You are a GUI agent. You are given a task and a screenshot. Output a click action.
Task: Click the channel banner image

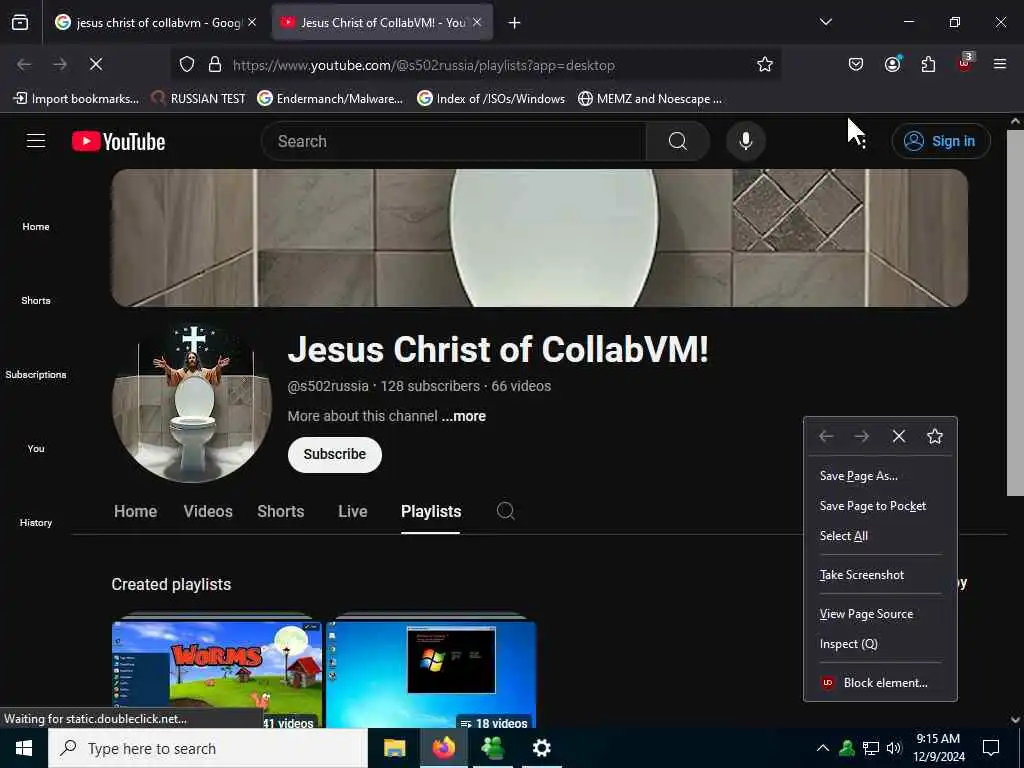(x=539, y=238)
